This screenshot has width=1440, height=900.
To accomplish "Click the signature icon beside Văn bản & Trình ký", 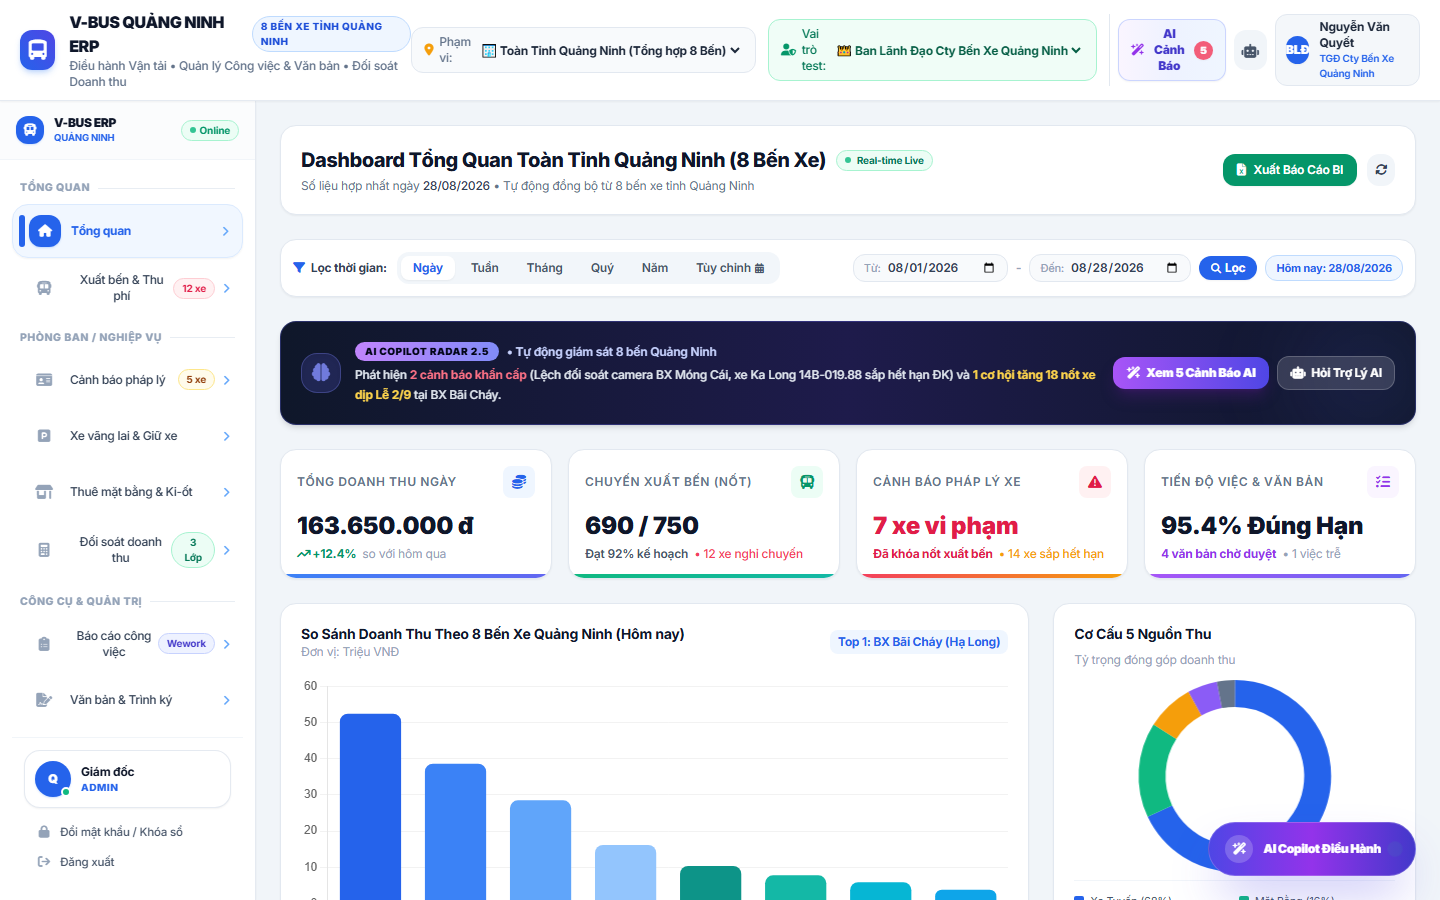I will (x=44, y=700).
